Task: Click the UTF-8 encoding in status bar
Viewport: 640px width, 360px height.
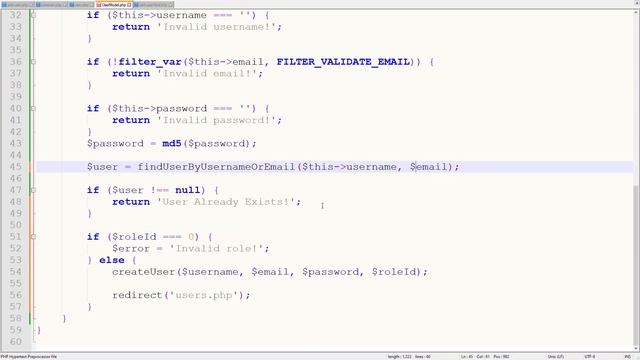Action: (x=590, y=357)
